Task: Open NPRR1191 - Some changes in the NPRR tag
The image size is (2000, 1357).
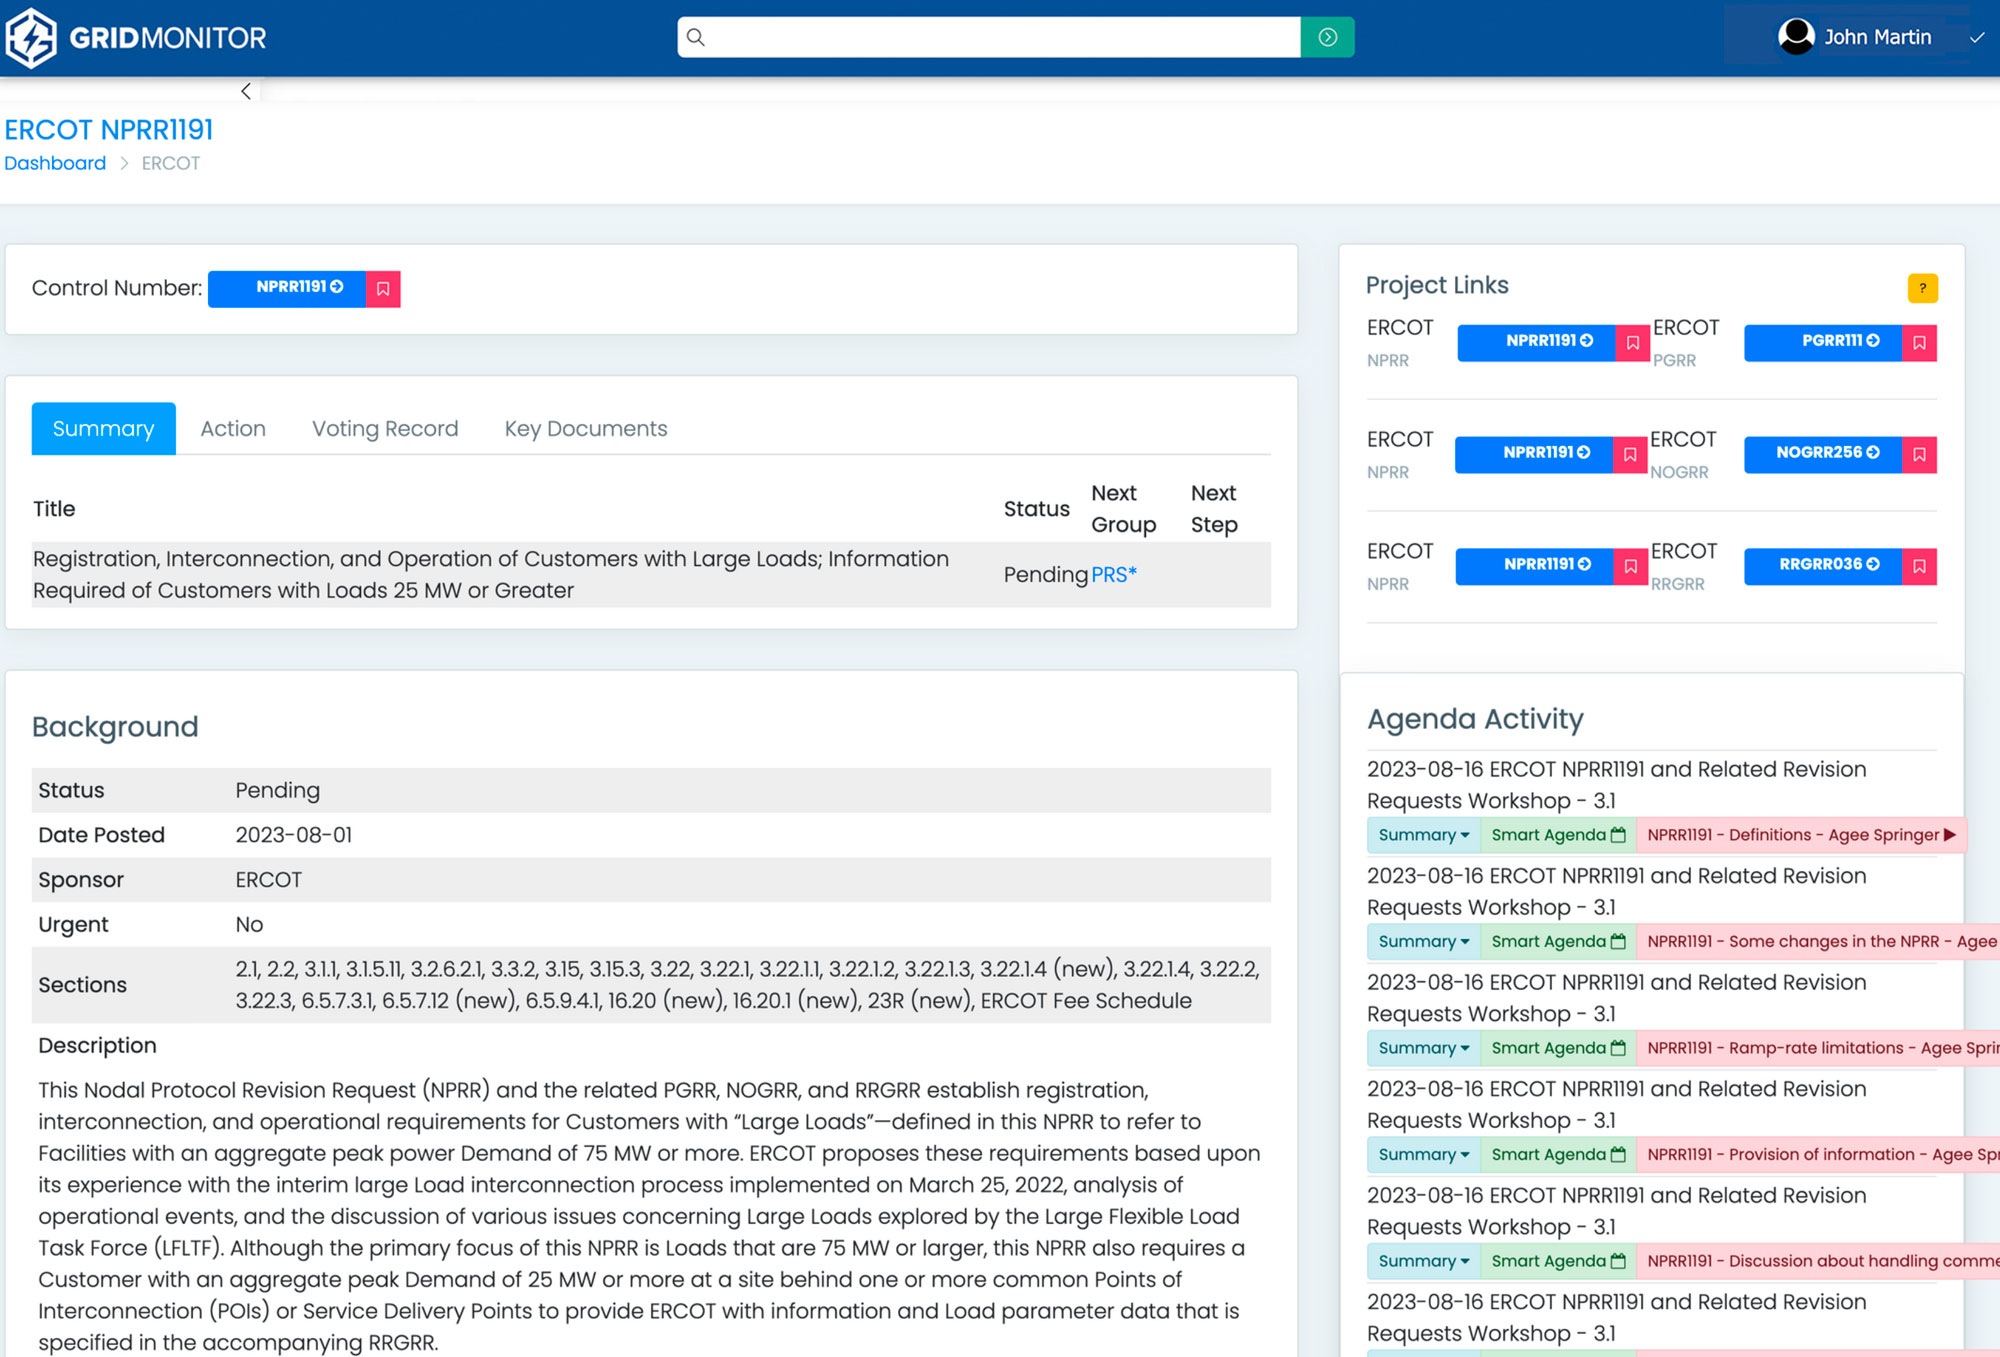Action: coord(1818,942)
